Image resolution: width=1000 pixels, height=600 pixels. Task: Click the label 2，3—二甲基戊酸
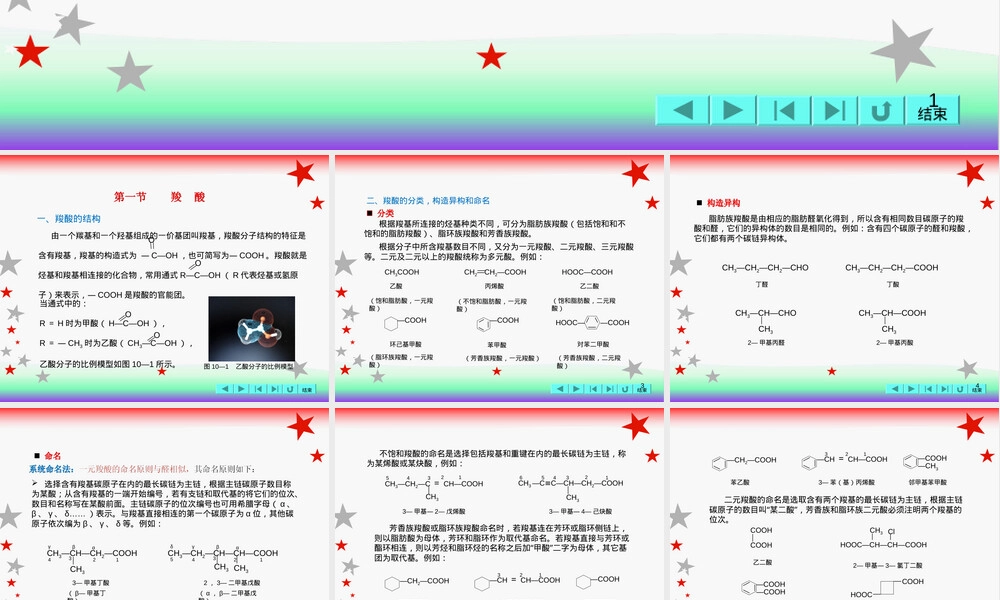point(232,583)
